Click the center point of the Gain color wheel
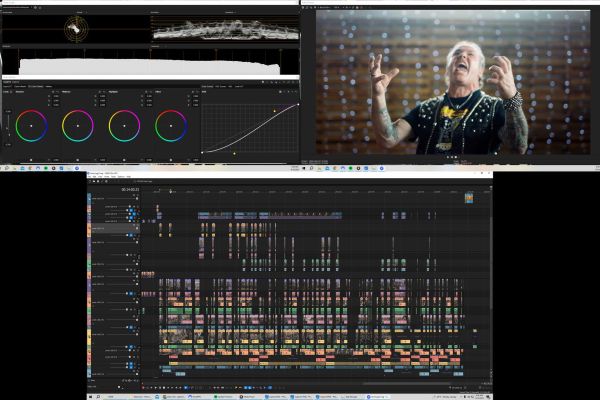Image resolution: width=600 pixels, height=400 pixels. click(x=124, y=126)
